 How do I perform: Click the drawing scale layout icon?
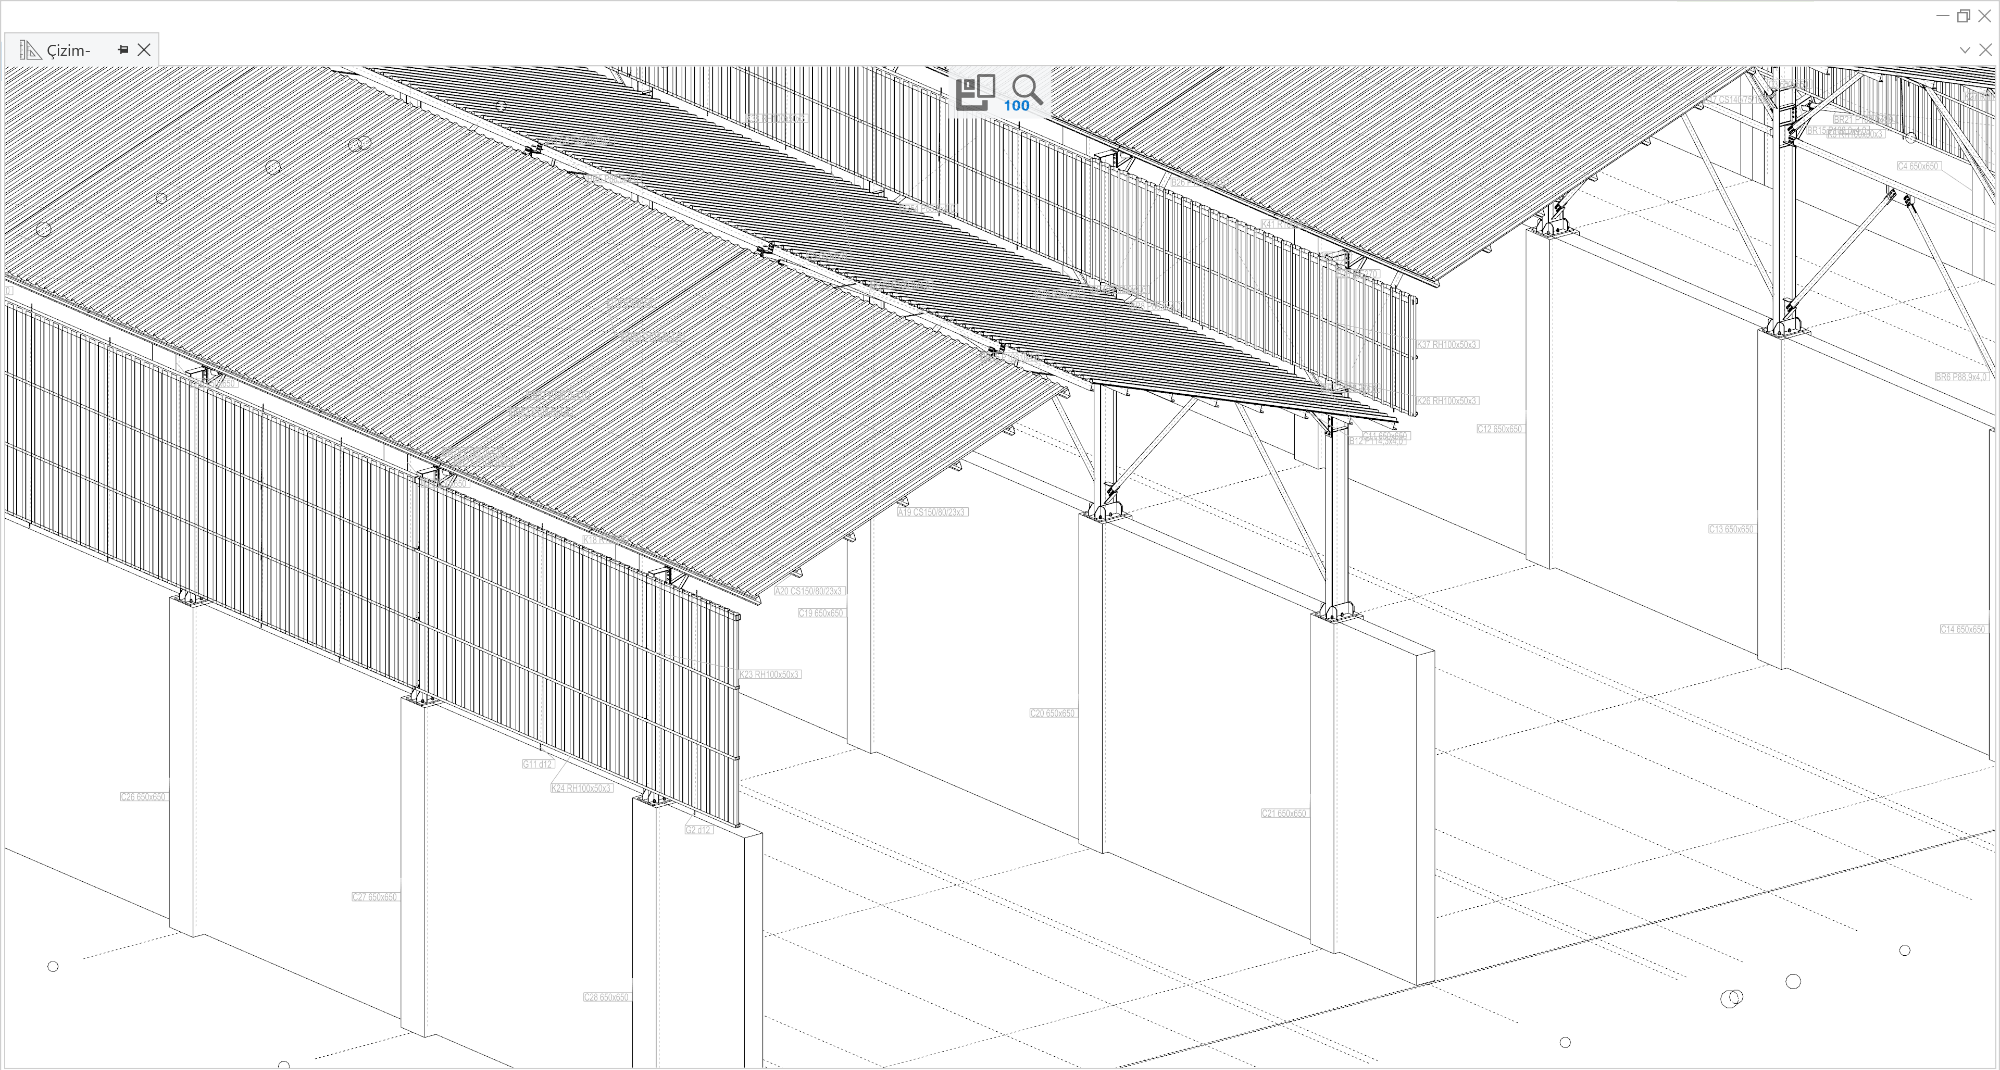[975, 92]
